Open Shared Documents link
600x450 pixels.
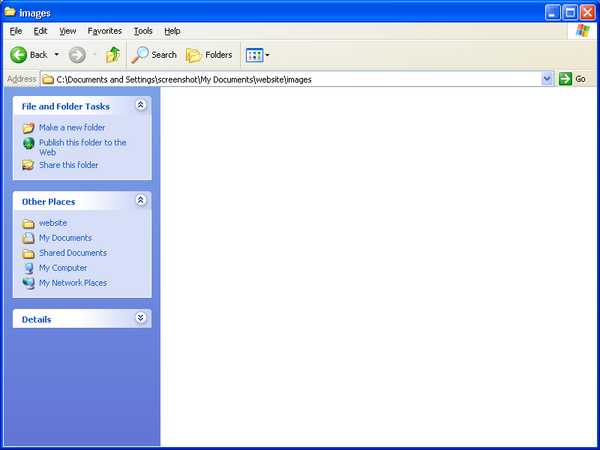(73, 253)
